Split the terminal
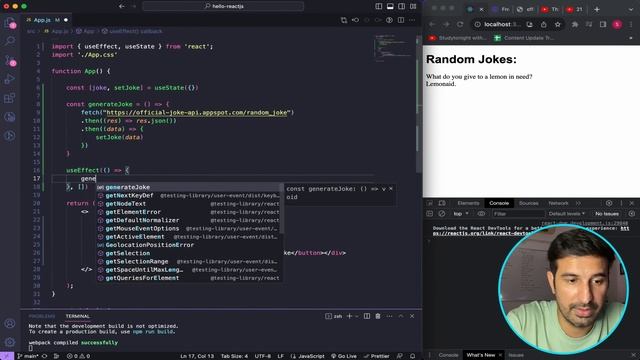 (367, 316)
